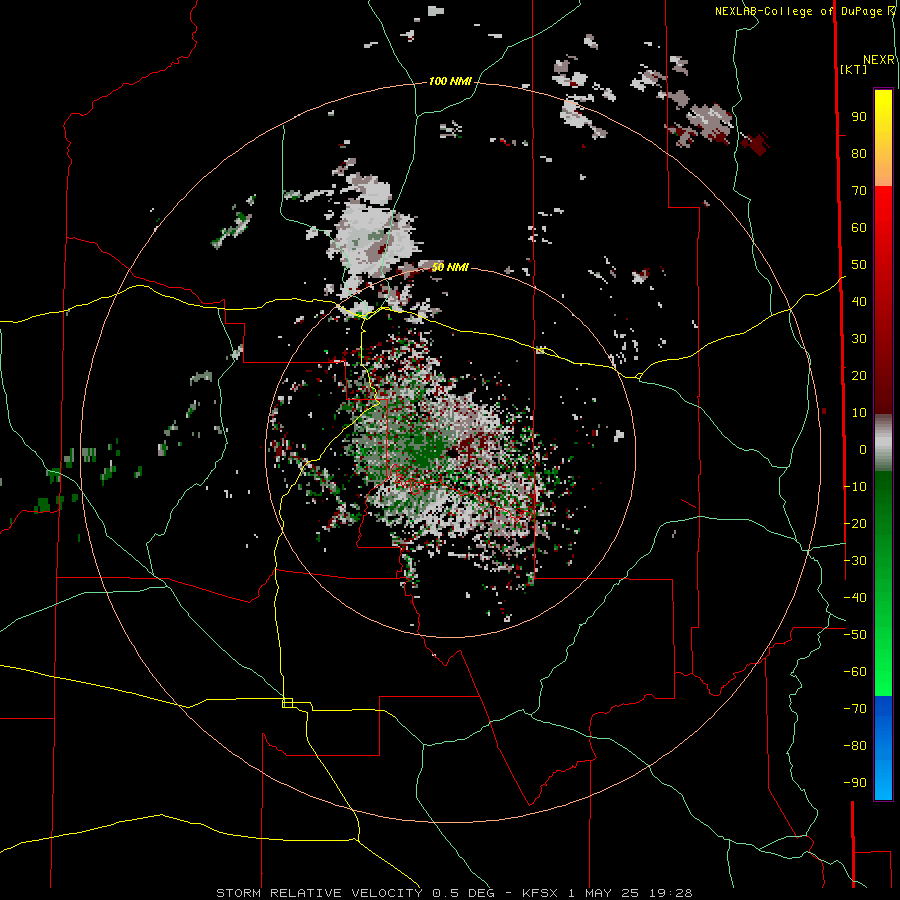The image size is (900, 900).
Task: Click the 19:28 timestamp
Action: [x=671, y=893]
